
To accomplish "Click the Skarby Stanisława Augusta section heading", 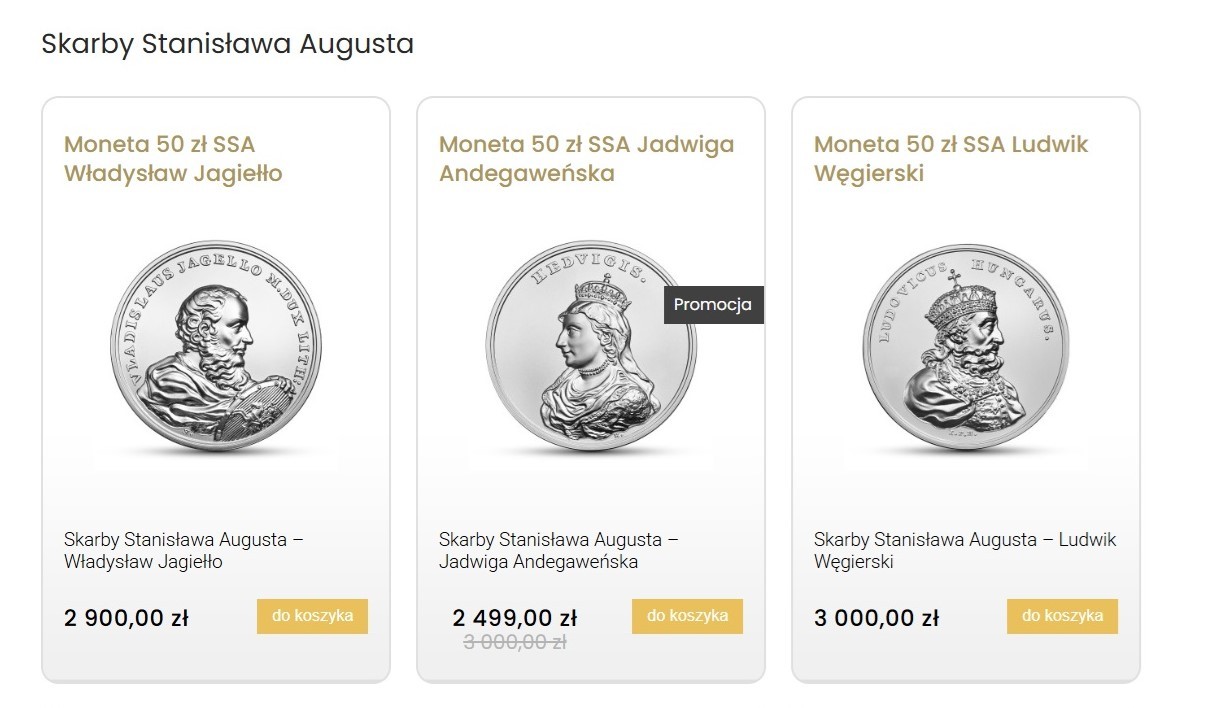I will tap(227, 44).
